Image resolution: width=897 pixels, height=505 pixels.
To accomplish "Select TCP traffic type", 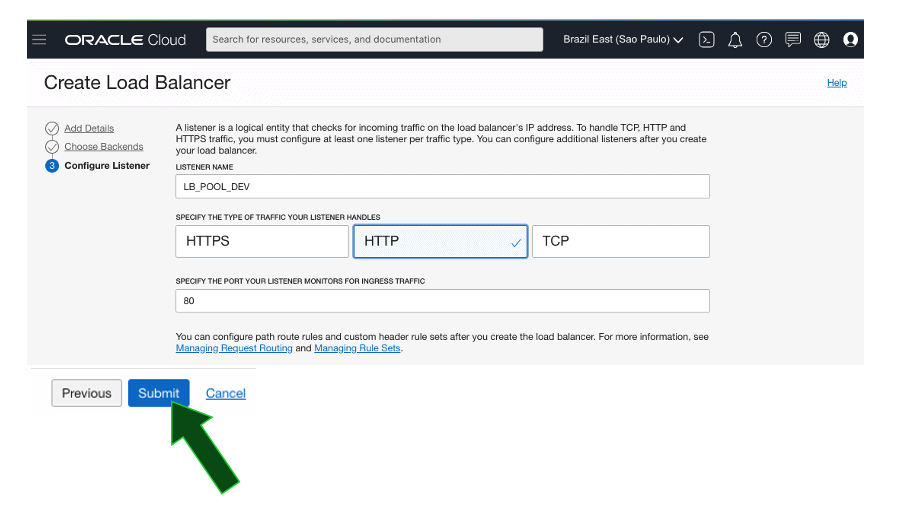I will tap(620, 241).
